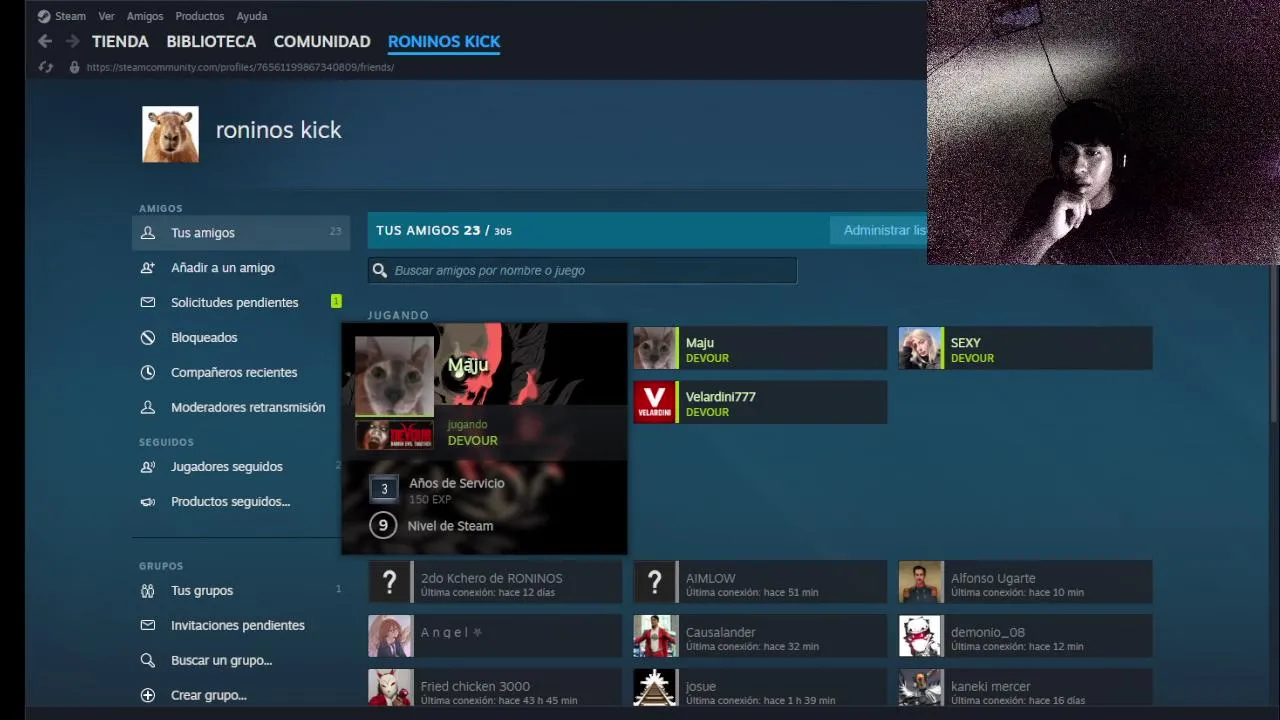Click the Años de Servicio badge
1280x720 pixels.
coord(384,489)
